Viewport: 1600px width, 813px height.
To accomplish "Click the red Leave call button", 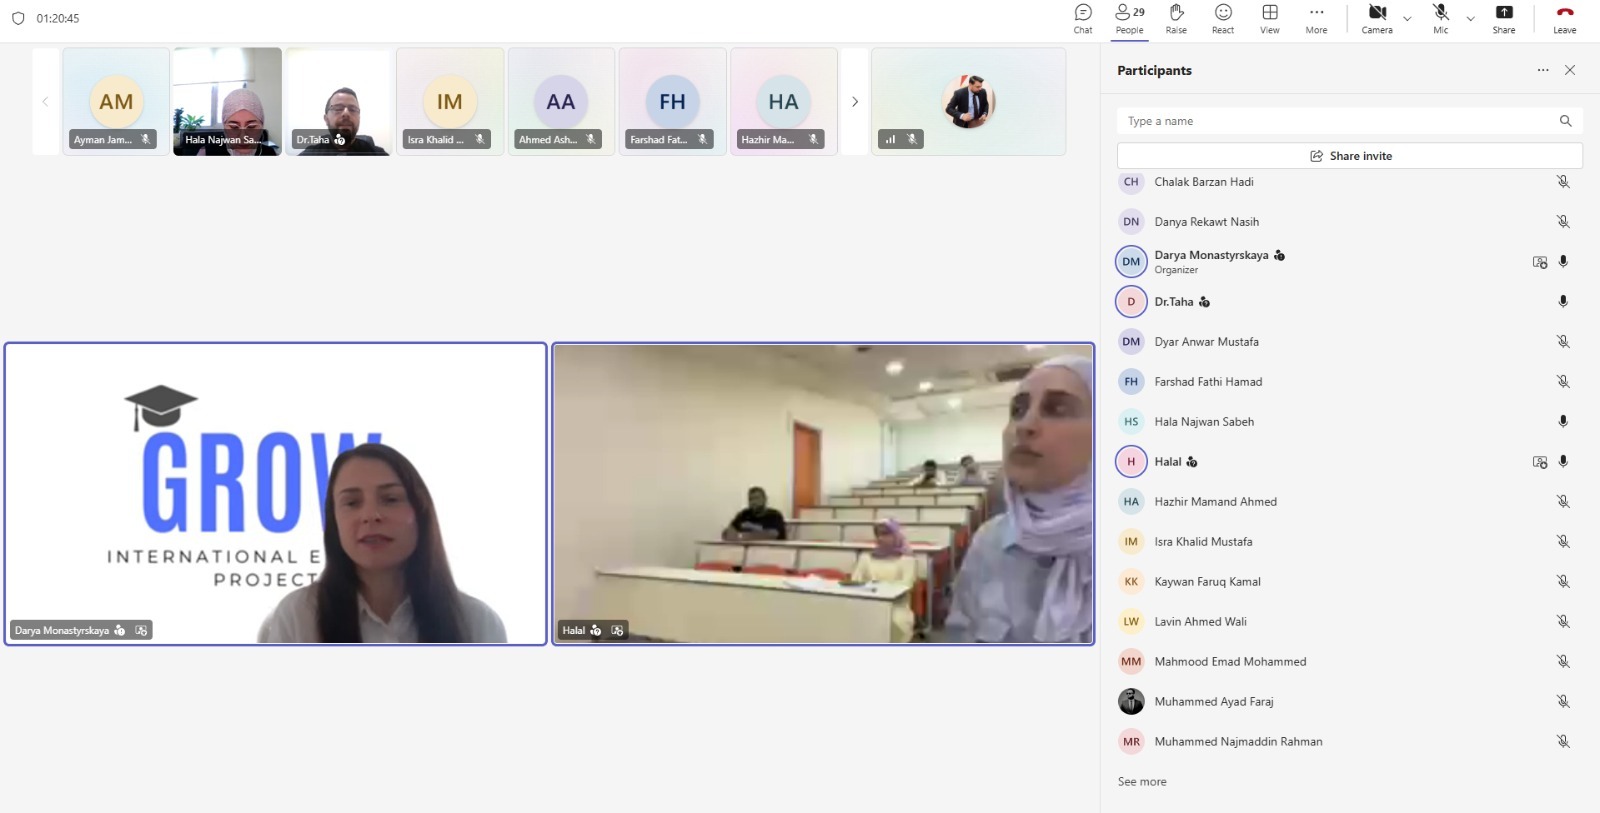I will point(1564,18).
